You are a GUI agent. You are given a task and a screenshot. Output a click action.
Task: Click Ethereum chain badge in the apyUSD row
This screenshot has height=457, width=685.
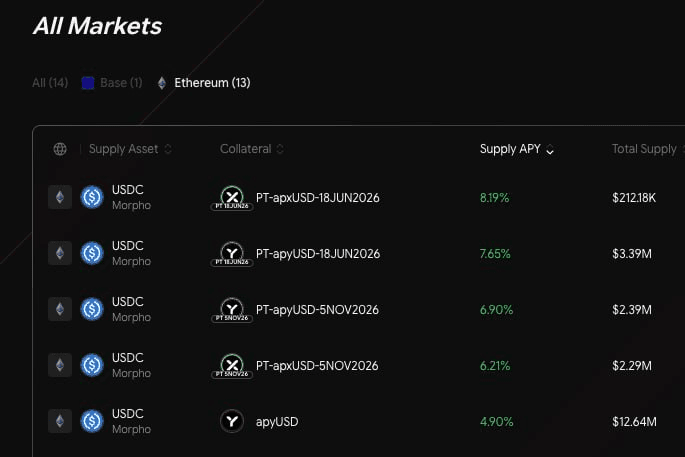pyautogui.click(x=60, y=421)
